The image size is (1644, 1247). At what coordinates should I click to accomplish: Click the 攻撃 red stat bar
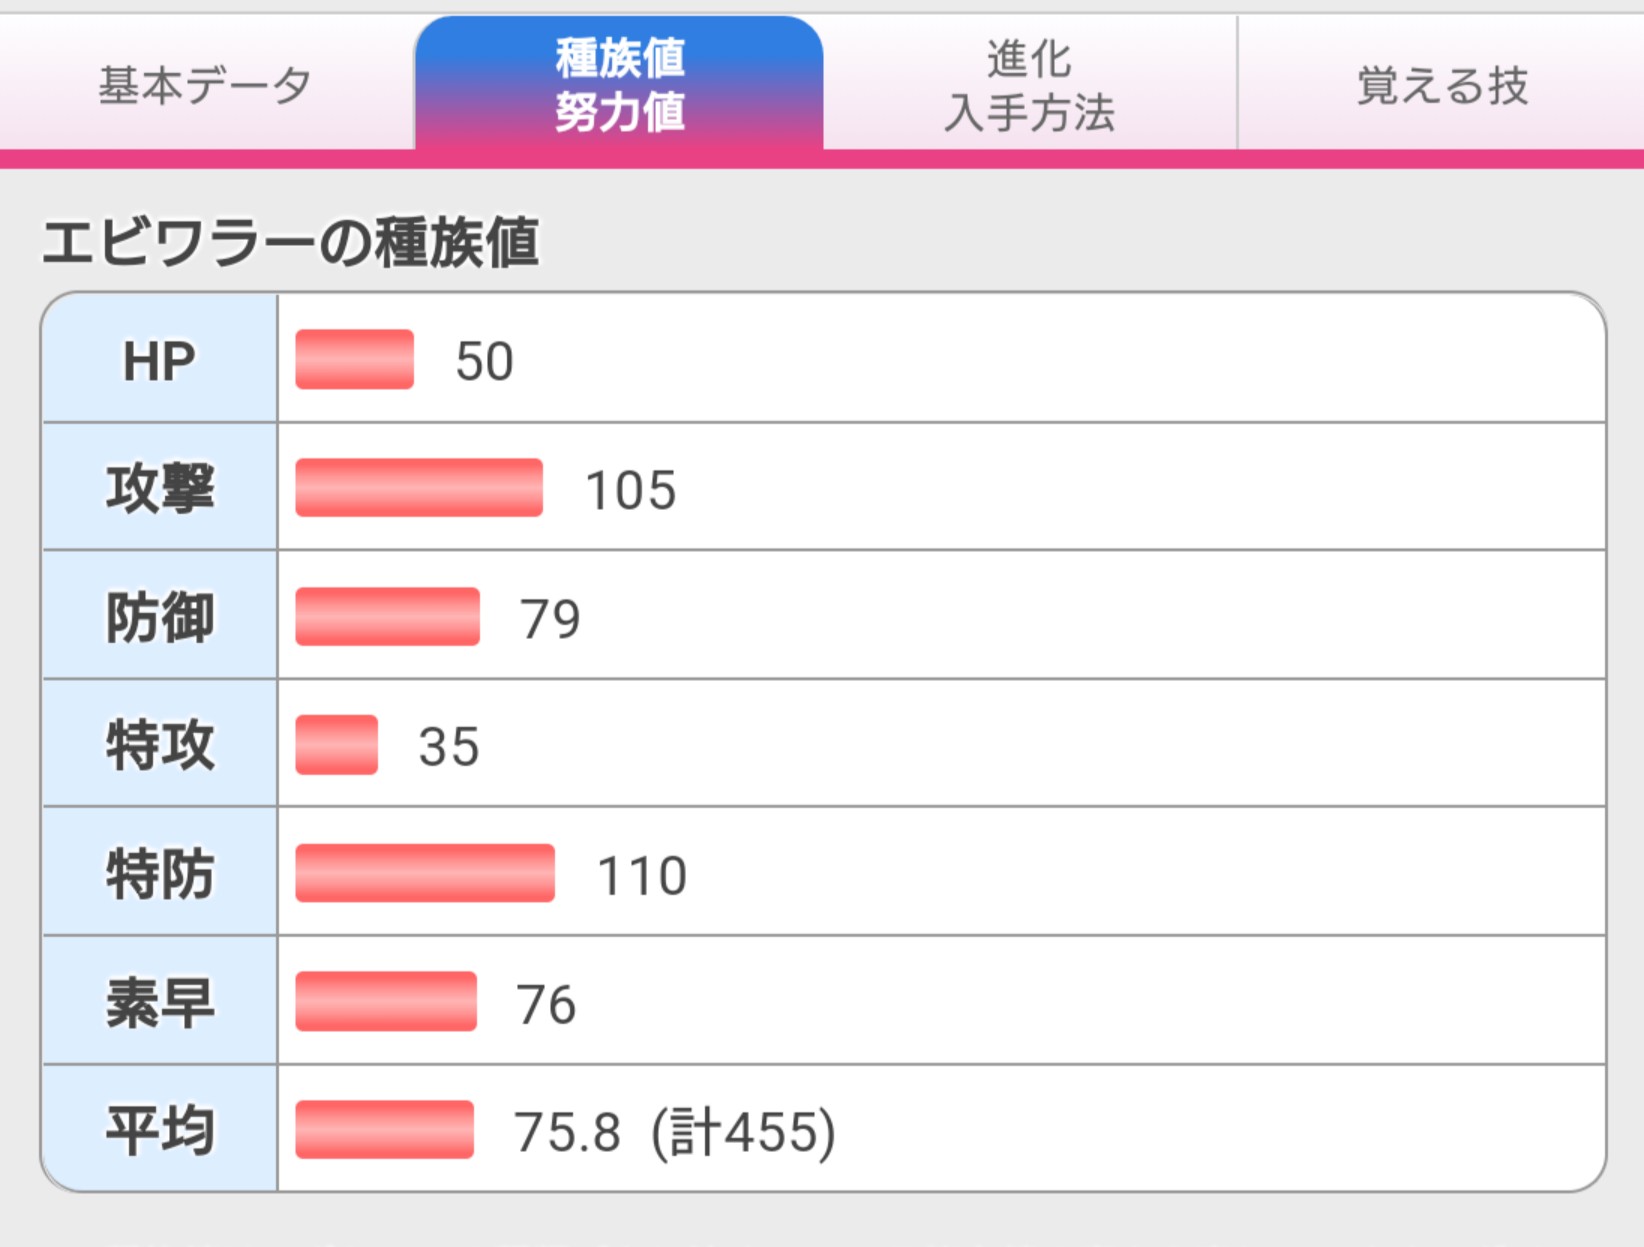click(x=419, y=488)
